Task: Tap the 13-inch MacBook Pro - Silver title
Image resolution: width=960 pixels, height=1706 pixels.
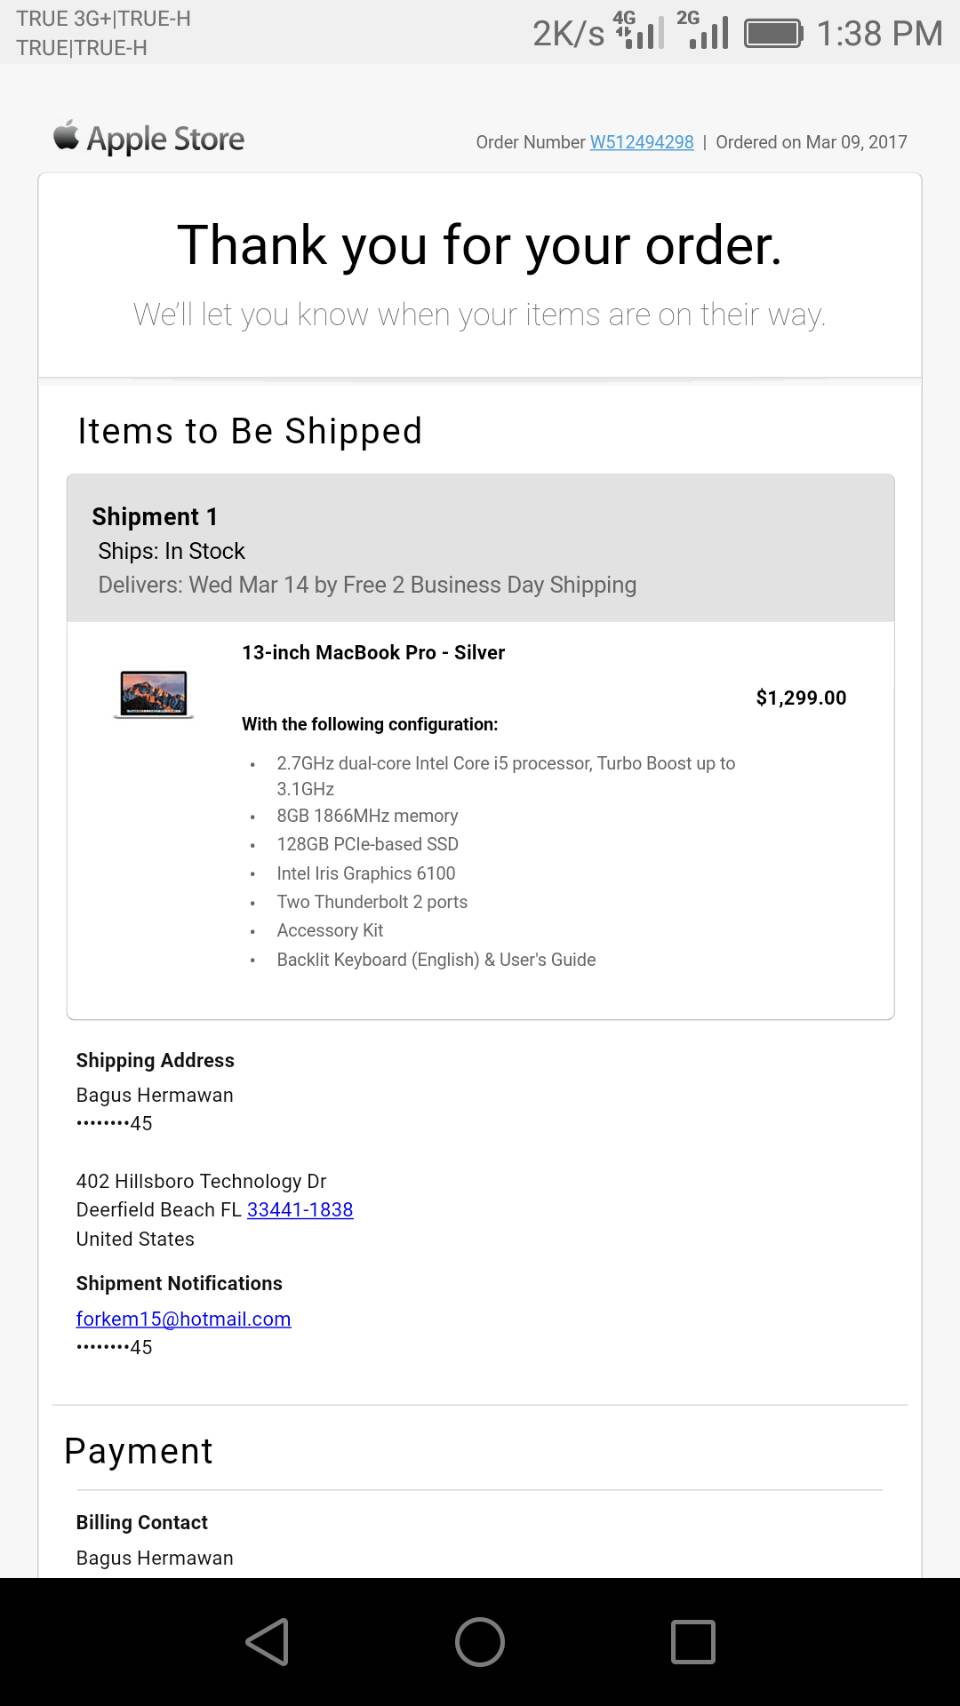Action: point(373,652)
